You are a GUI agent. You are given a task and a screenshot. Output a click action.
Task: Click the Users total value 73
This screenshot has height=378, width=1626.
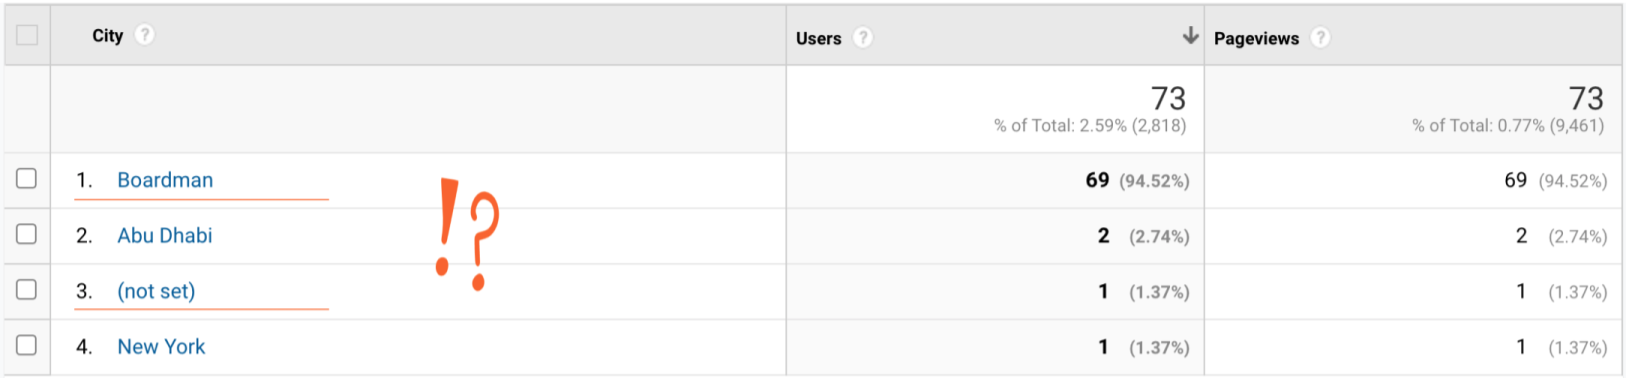pyautogui.click(x=1168, y=98)
